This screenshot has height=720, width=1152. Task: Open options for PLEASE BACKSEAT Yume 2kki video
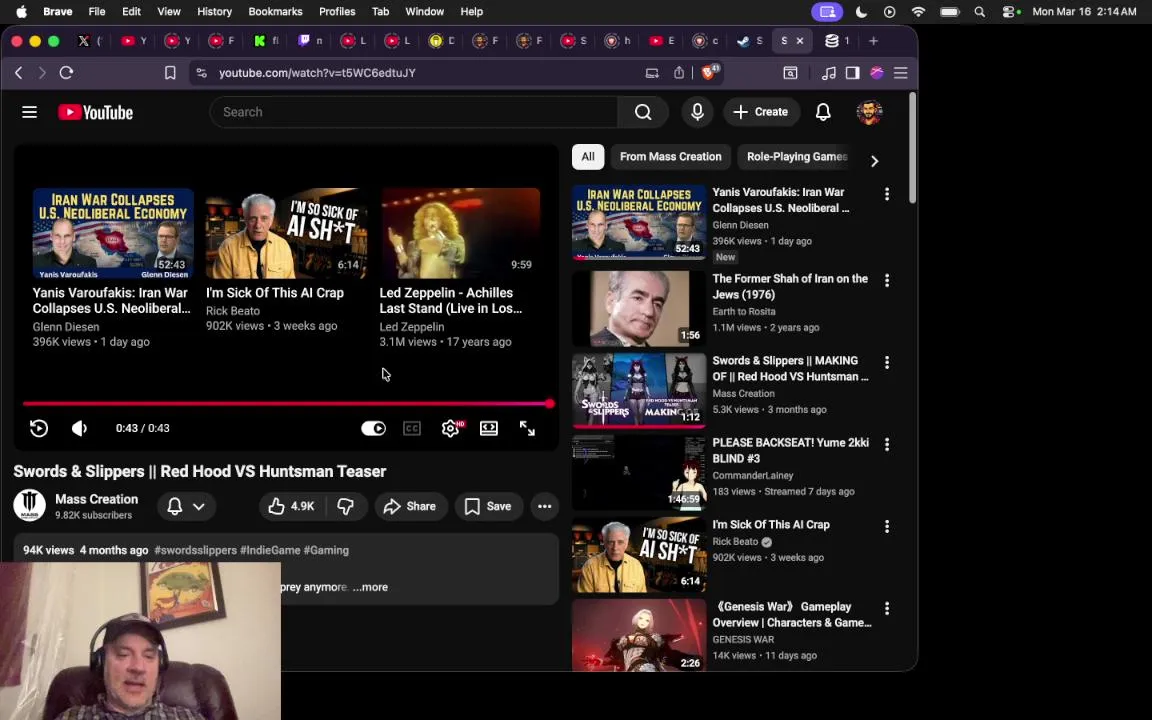[887, 444]
